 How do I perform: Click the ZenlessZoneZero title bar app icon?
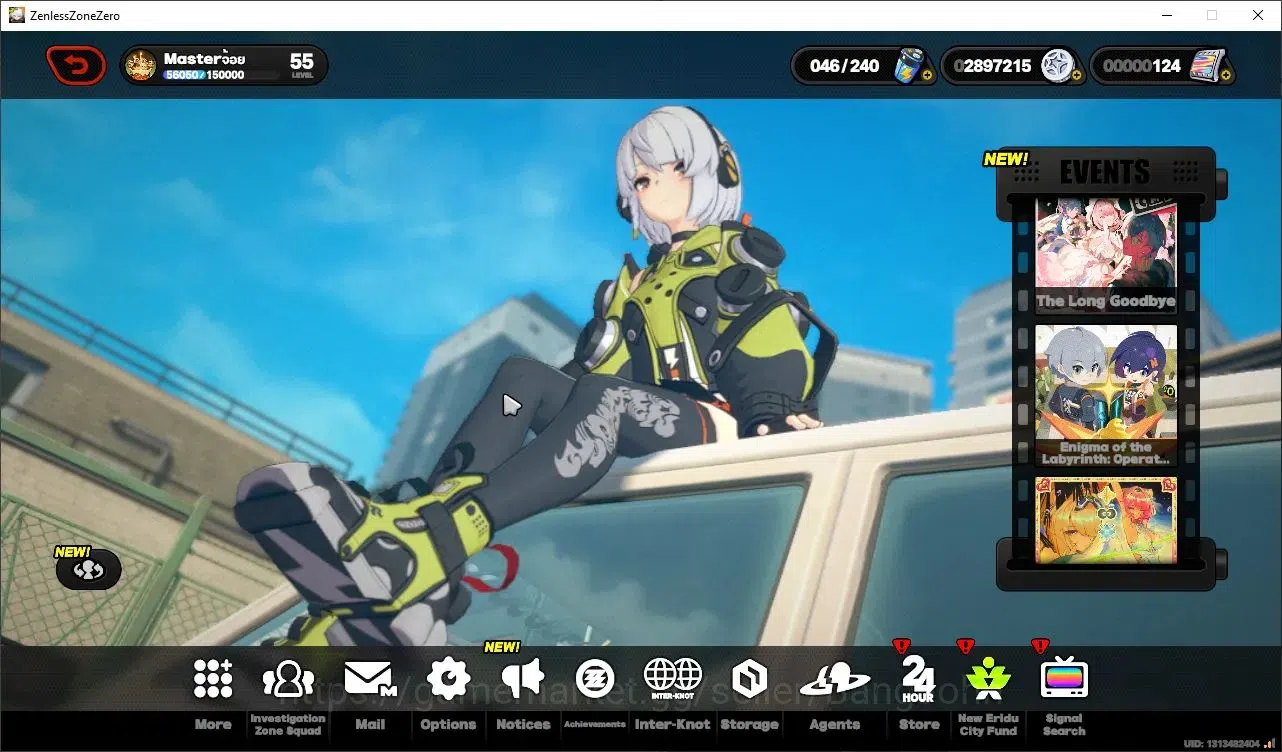[17, 15]
